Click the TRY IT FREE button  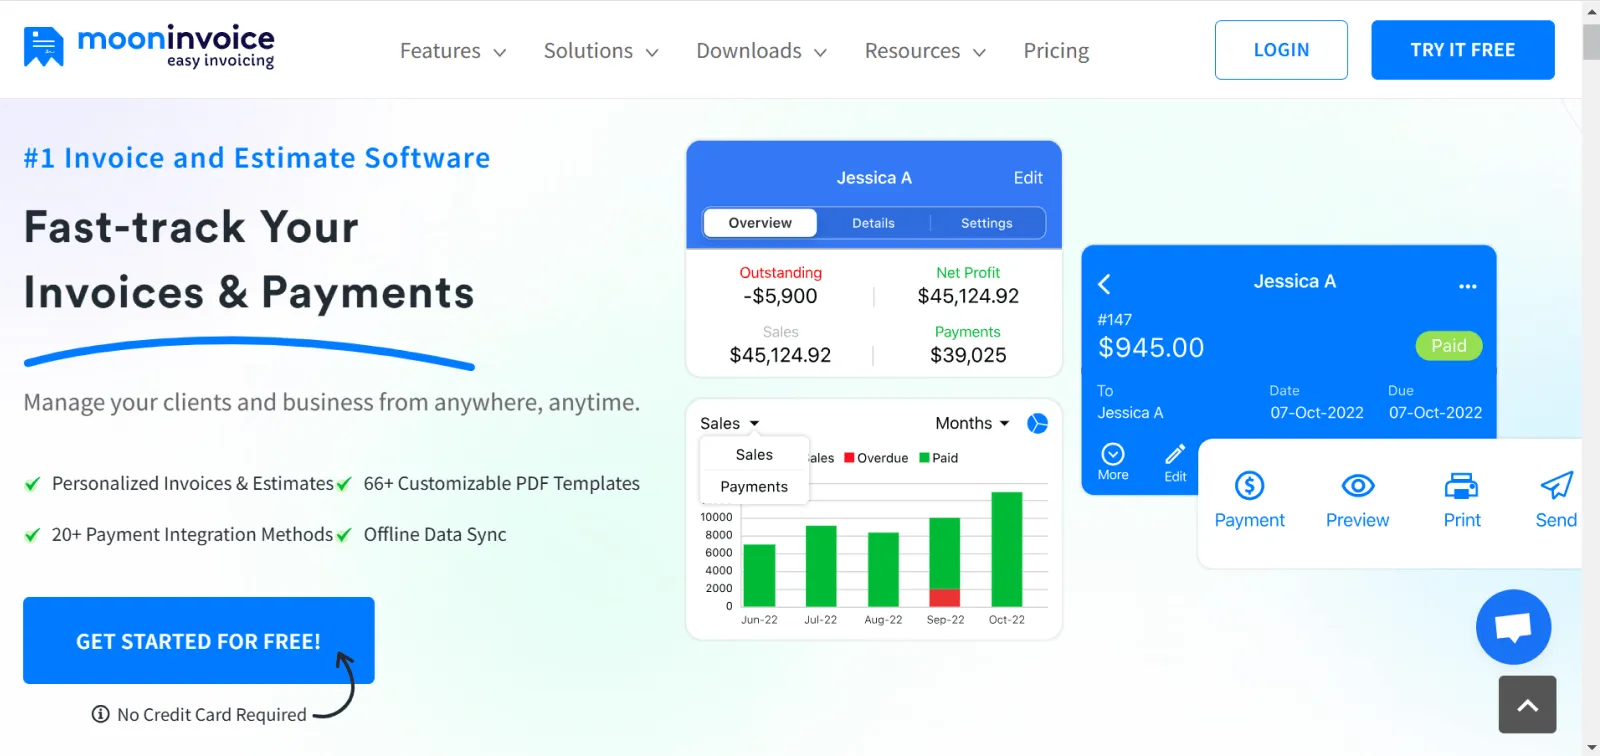pos(1463,50)
